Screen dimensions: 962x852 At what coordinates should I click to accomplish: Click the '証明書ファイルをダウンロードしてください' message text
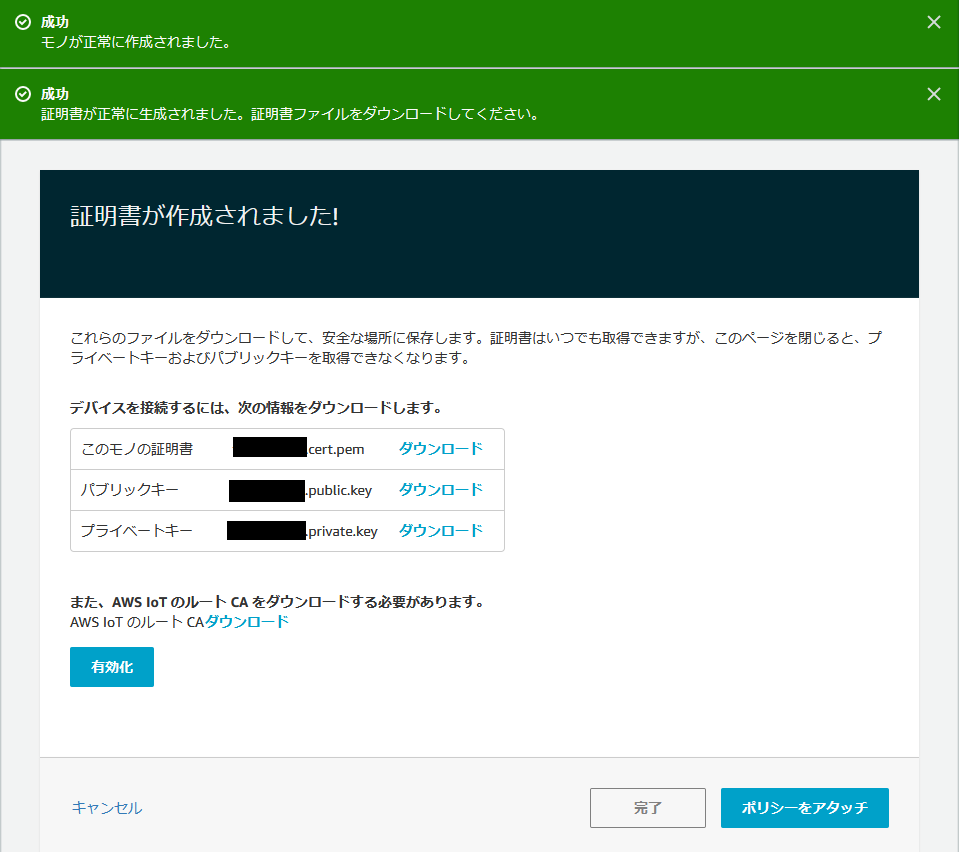395,114
